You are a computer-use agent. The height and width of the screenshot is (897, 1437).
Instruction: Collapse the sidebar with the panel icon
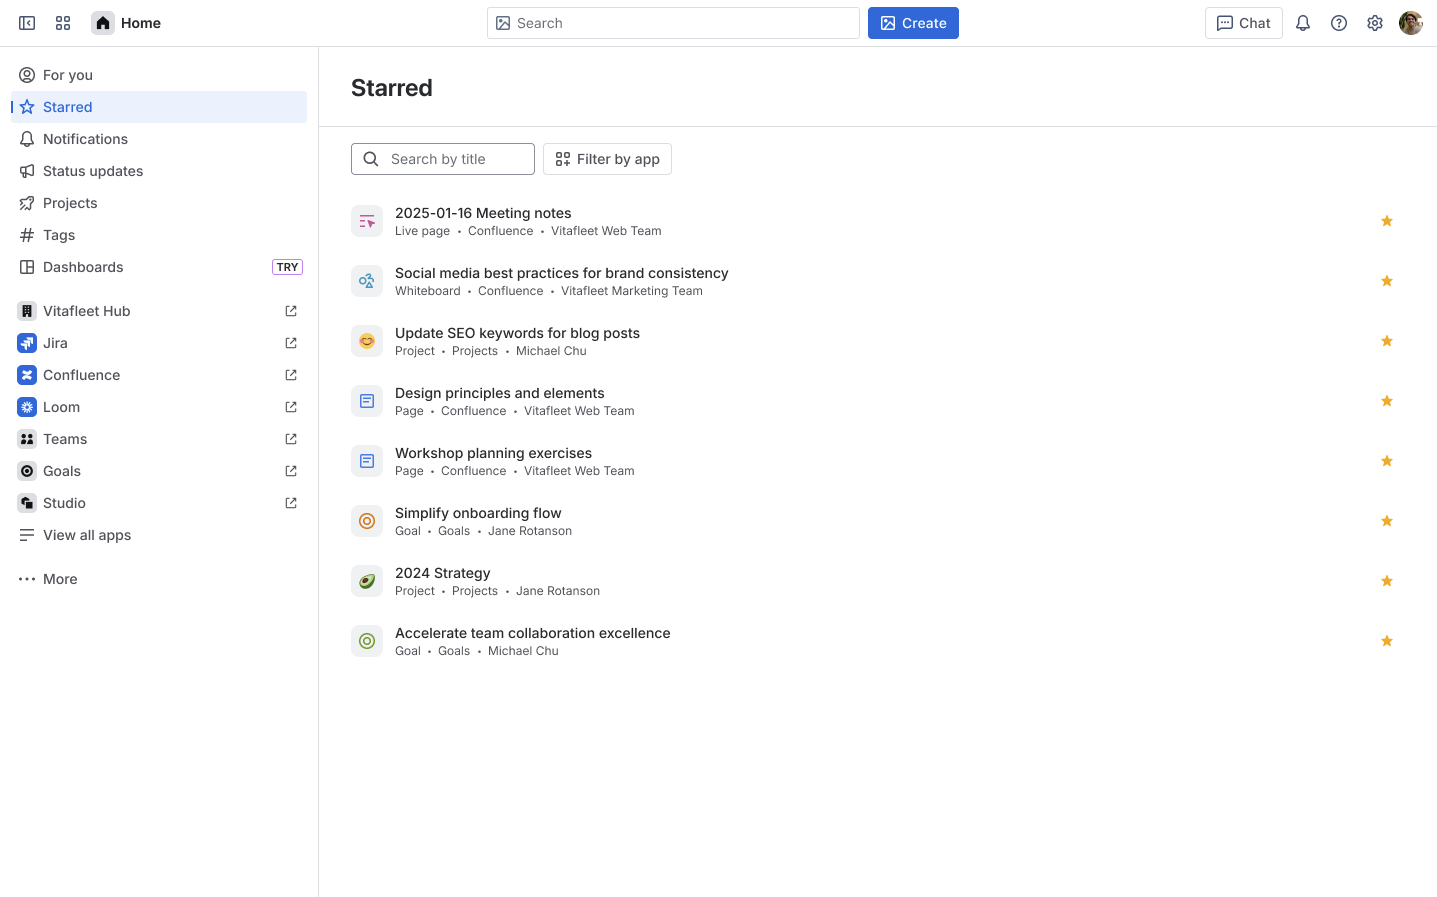coord(27,23)
